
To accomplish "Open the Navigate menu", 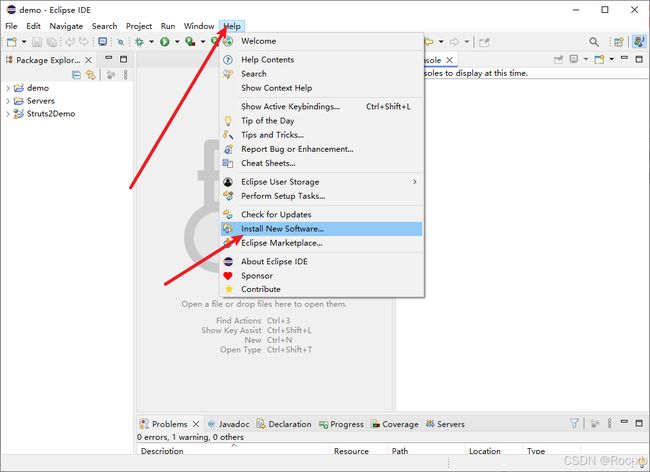I will (66, 26).
